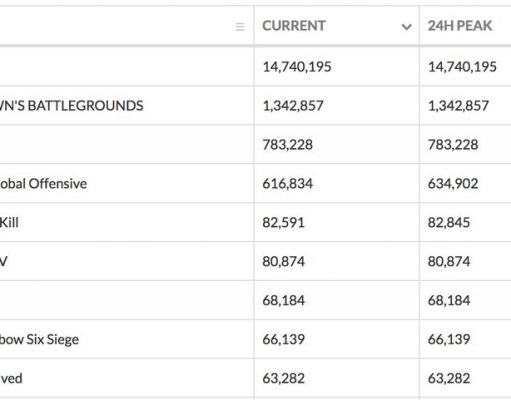
Task: Select the 24H PEAK column header
Action: [460, 26]
